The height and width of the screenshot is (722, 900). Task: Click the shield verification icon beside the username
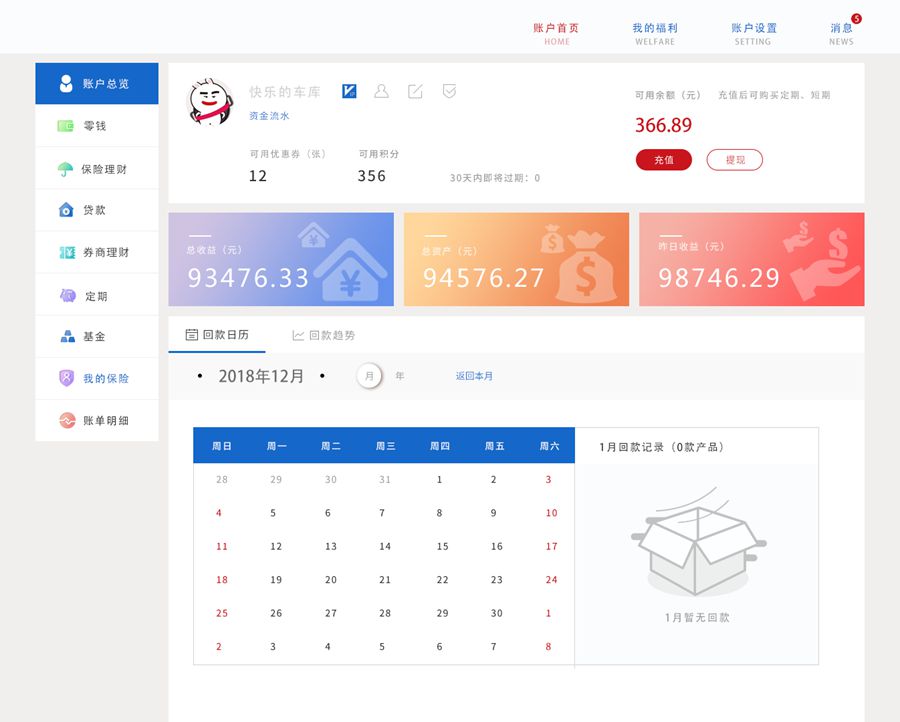point(449,91)
